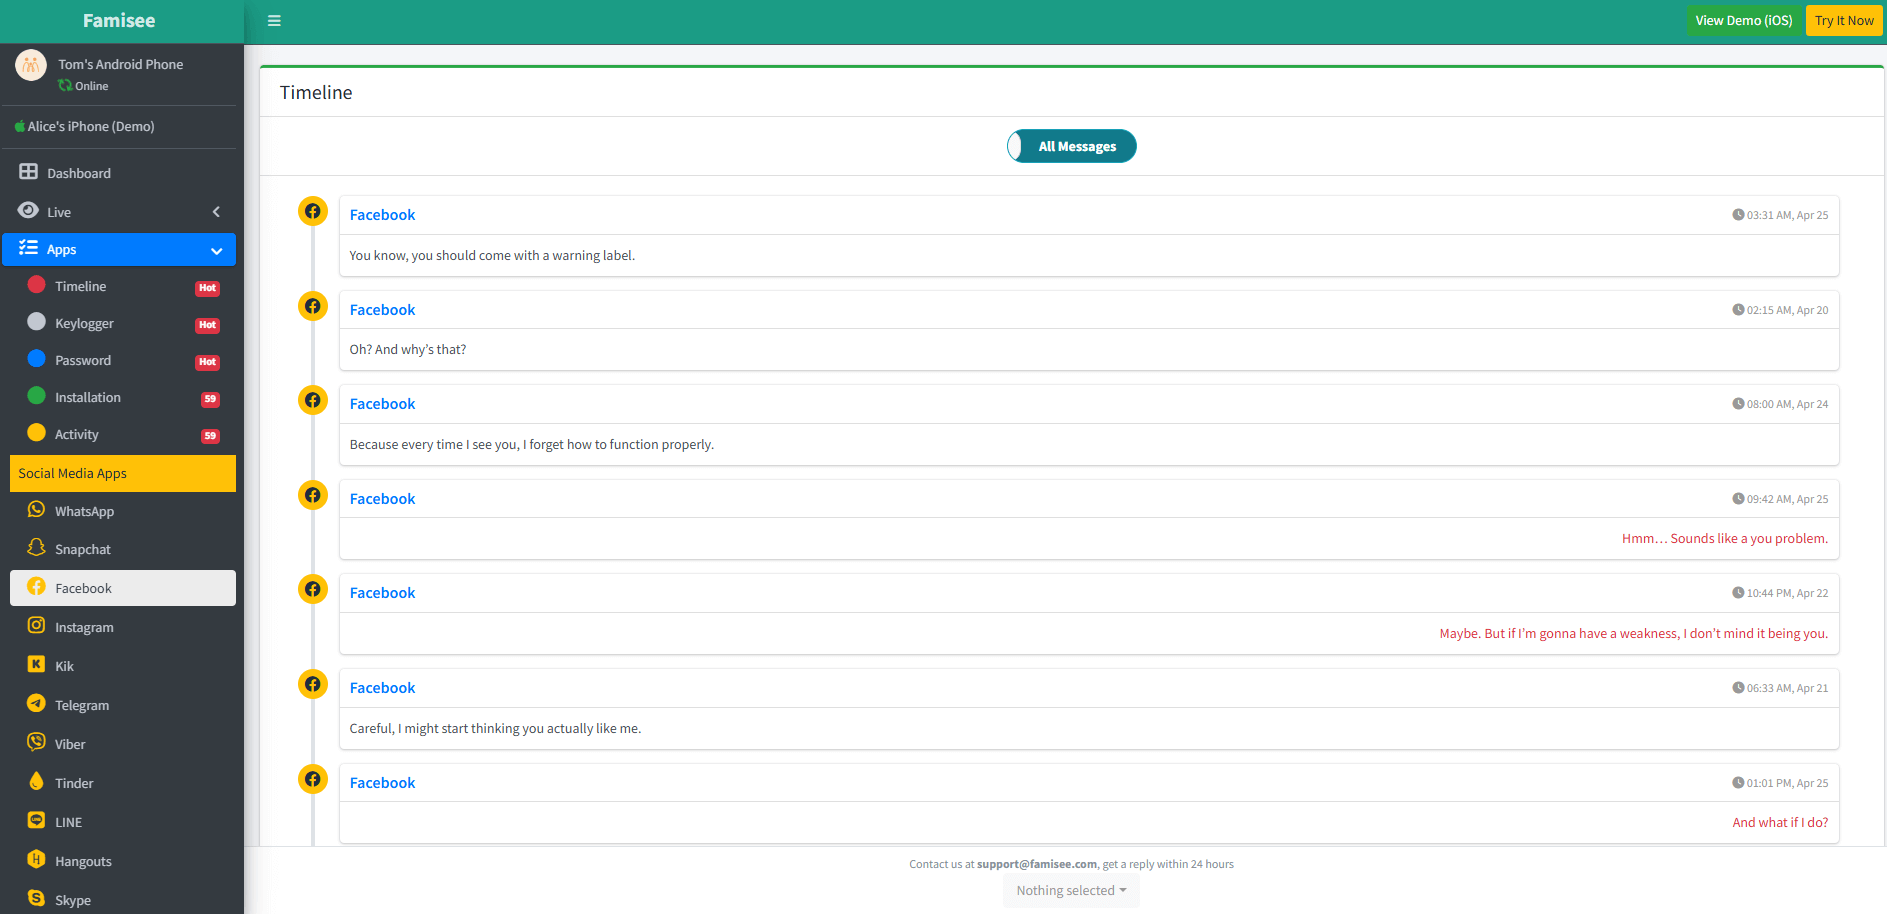Toggle the sidebar hamburger menu

[274, 21]
